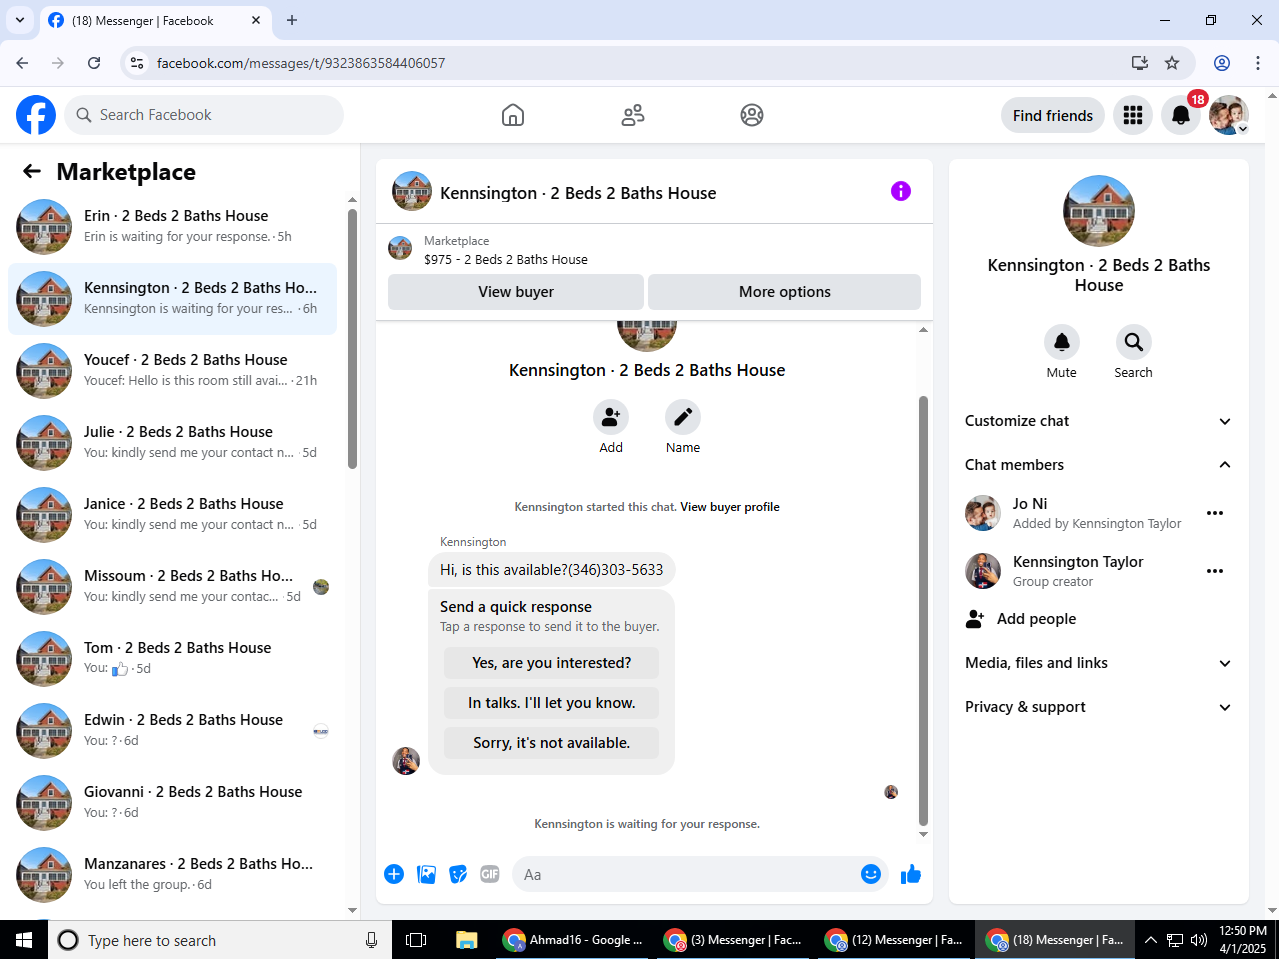Choose a GIF icon in composer
This screenshot has width=1279, height=959.
[490, 874]
